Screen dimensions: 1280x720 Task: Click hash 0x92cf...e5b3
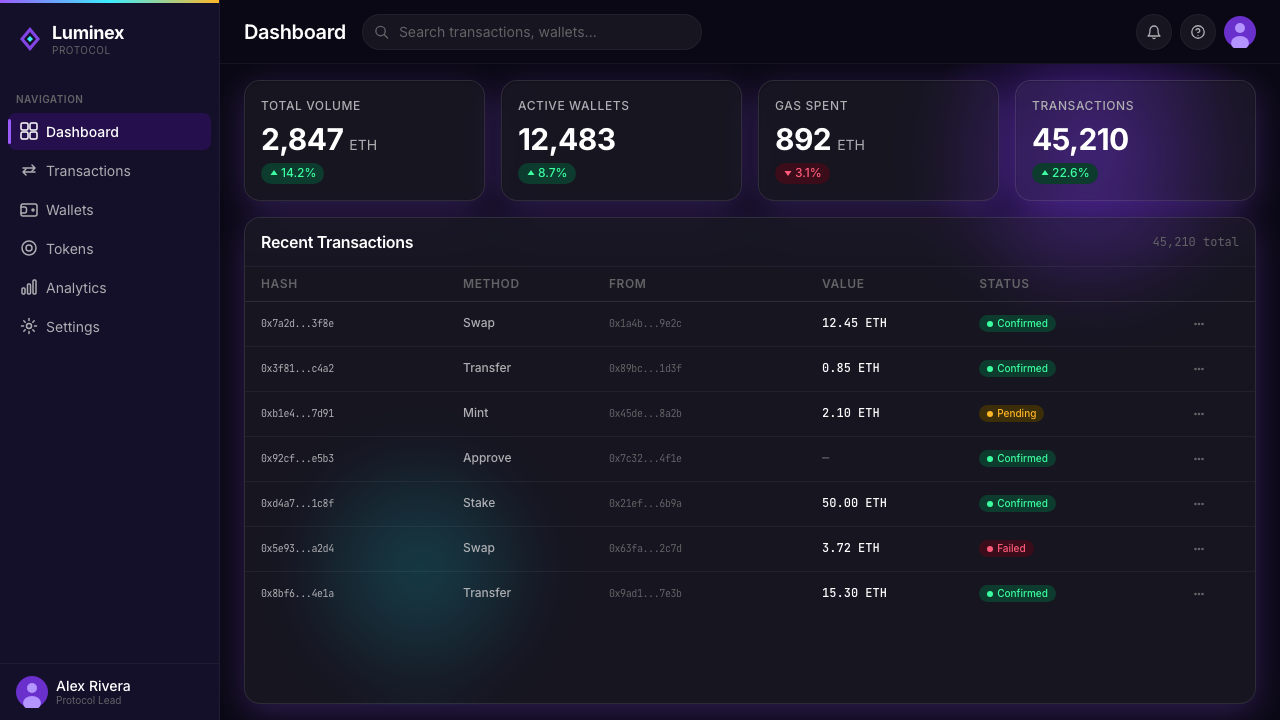pos(297,459)
